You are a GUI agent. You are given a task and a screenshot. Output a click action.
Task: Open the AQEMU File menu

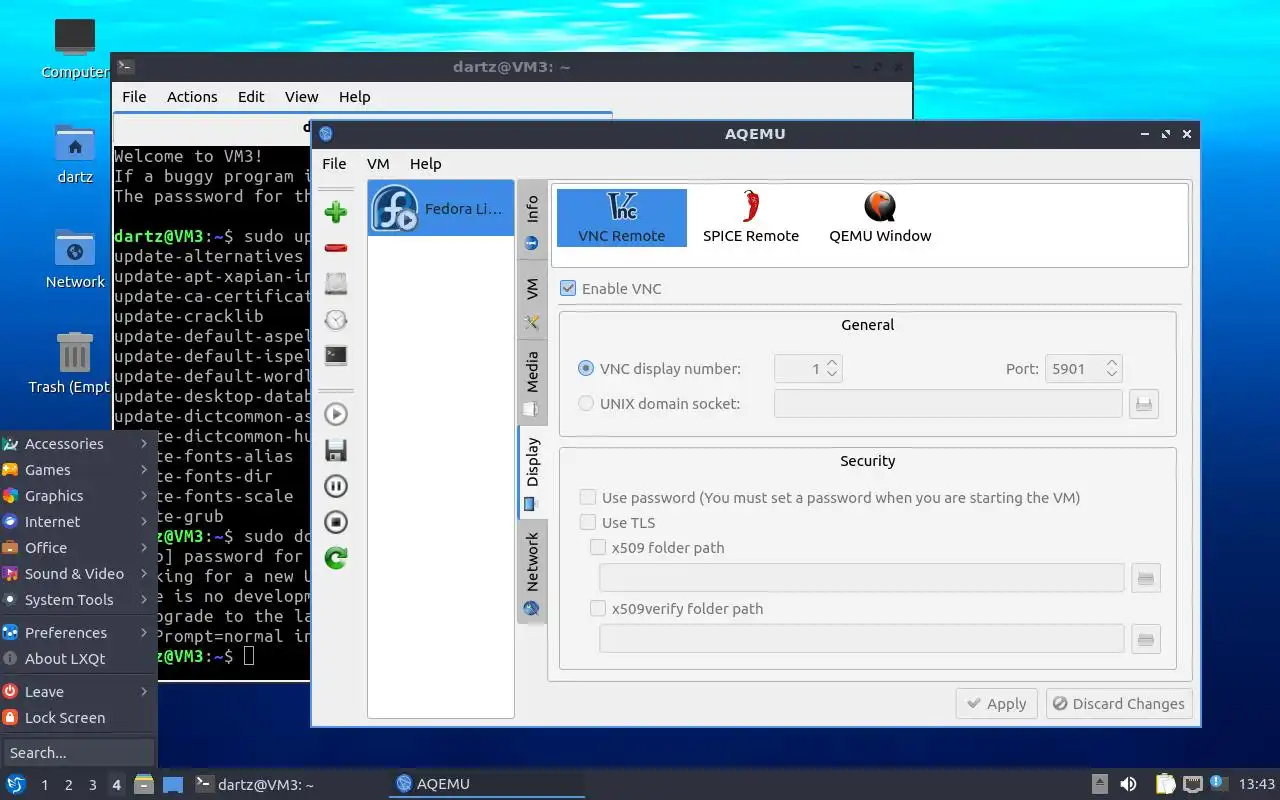[x=334, y=163]
